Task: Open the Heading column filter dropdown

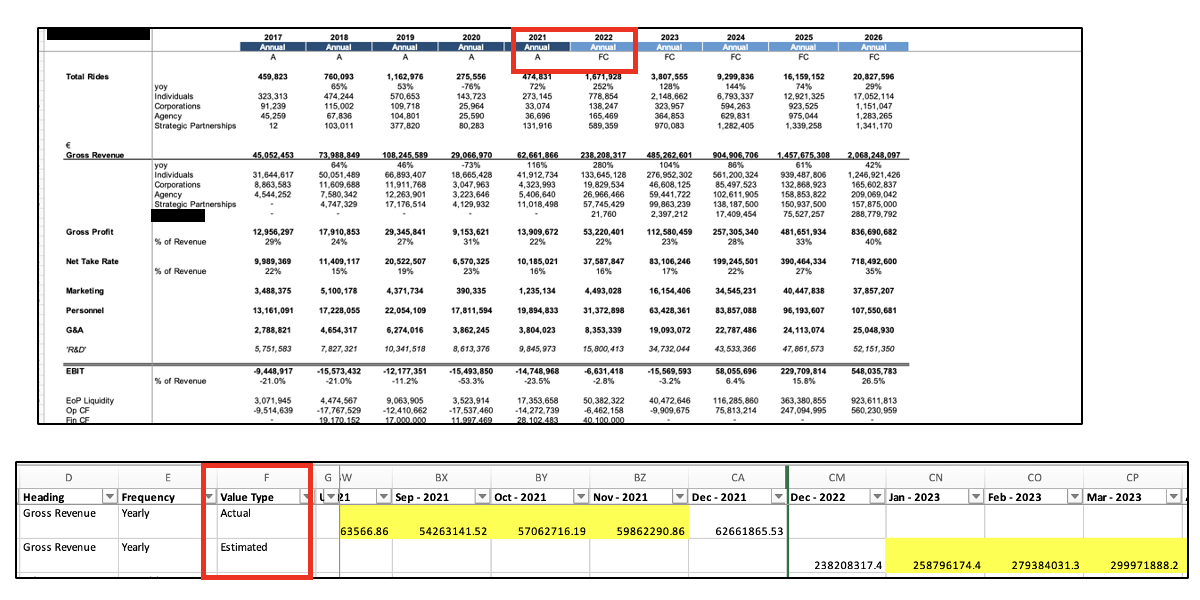Action: (x=109, y=497)
